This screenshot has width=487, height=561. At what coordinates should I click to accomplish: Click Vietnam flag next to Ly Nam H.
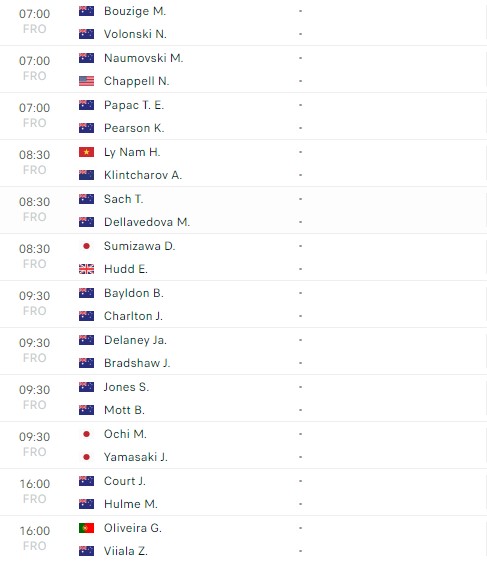tap(86, 152)
